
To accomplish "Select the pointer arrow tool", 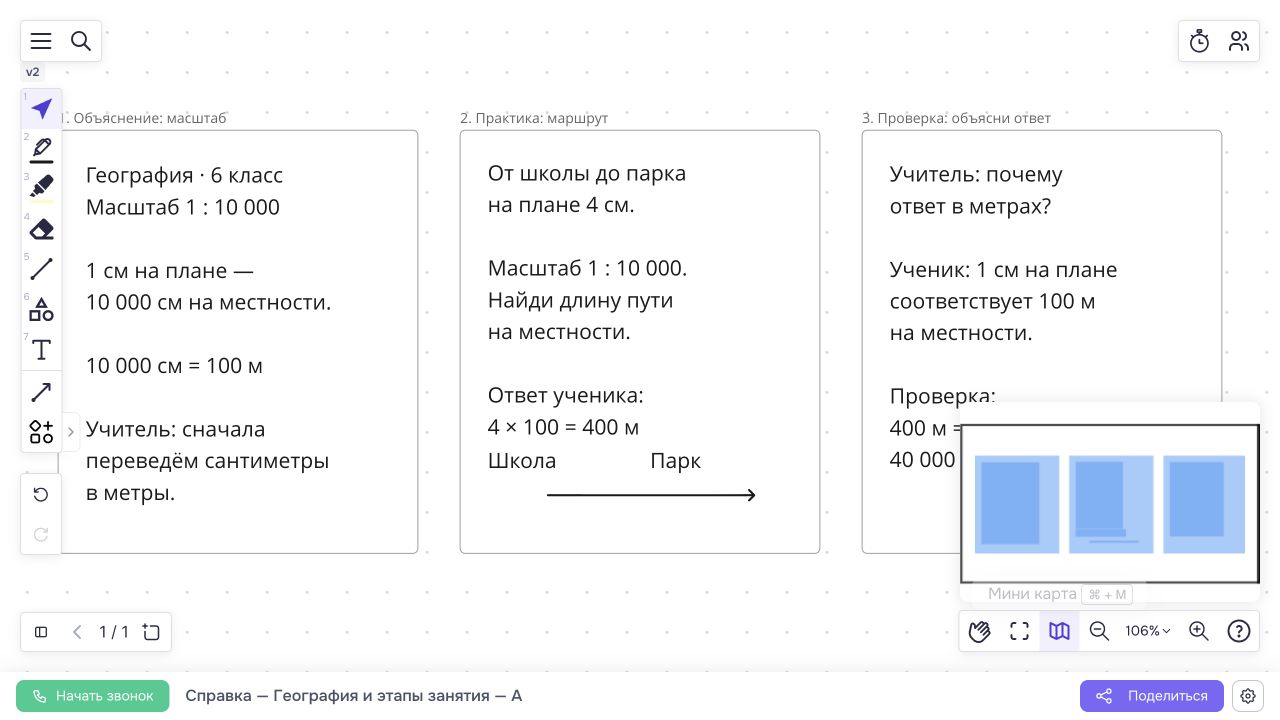I will point(41,108).
